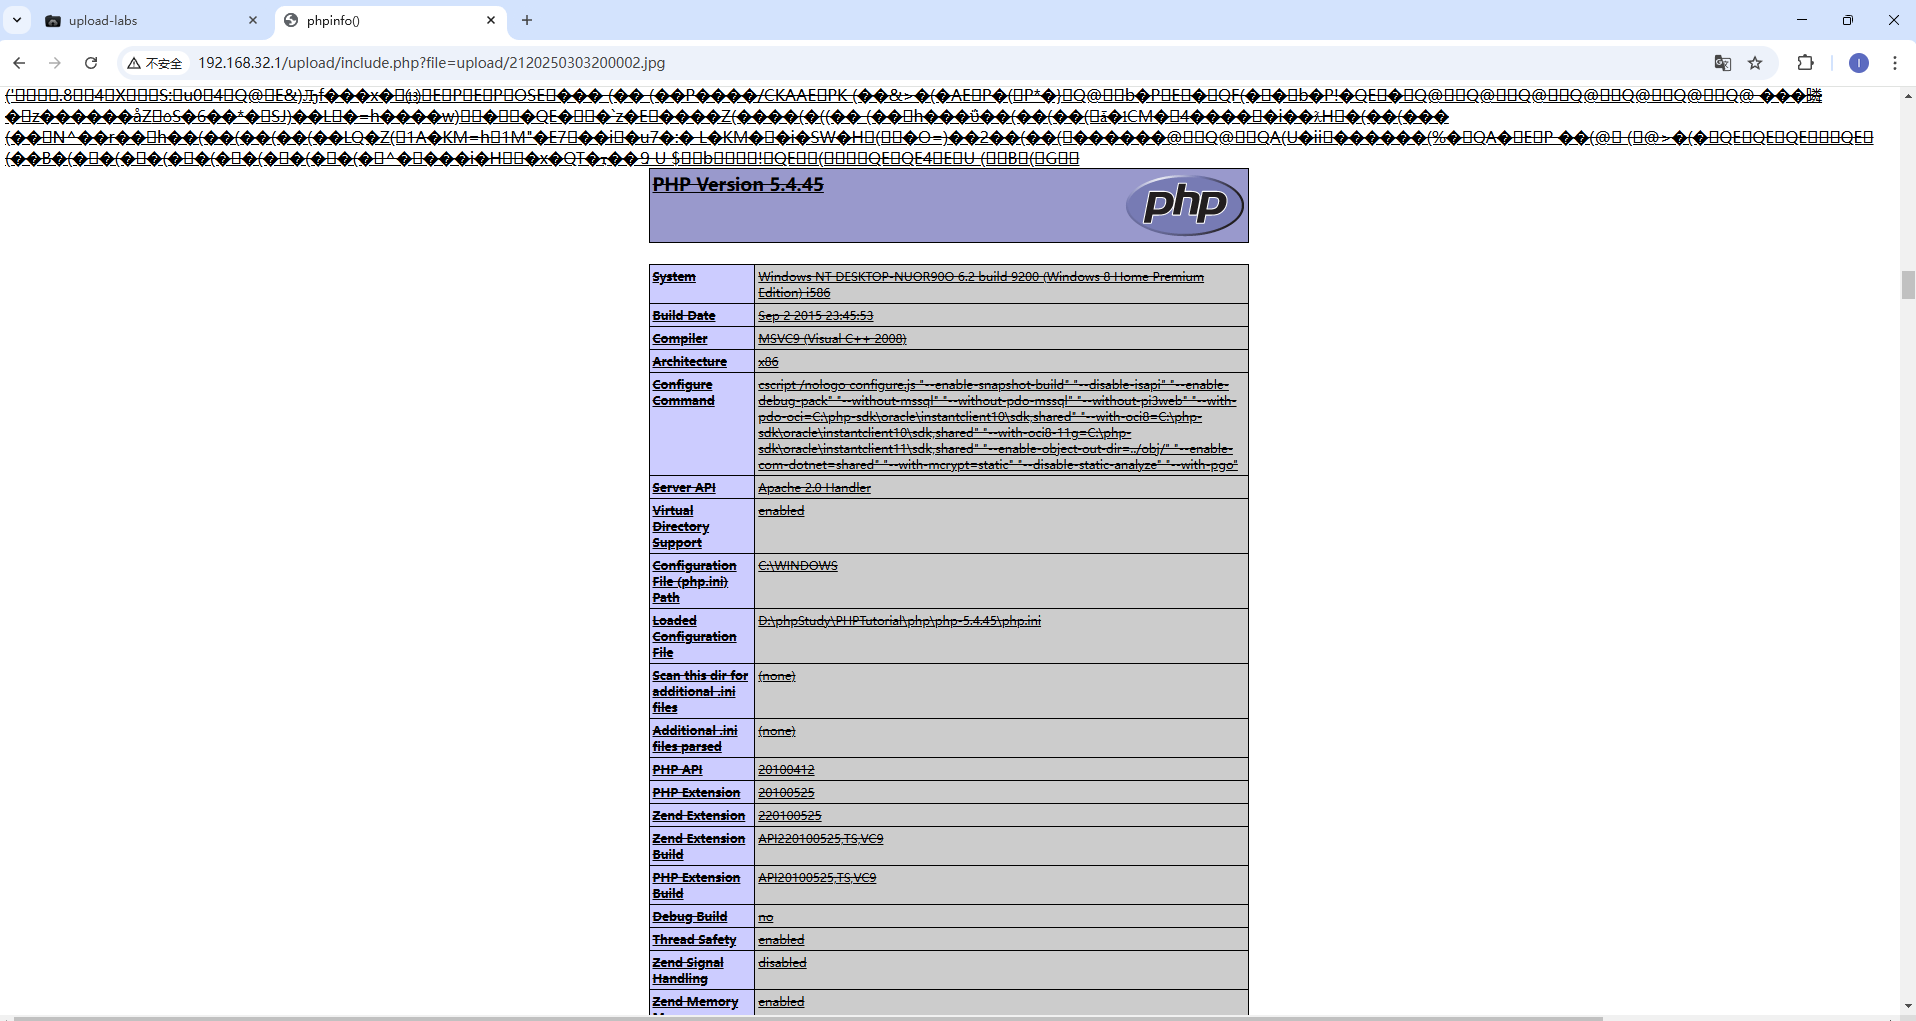Click the scrollbar down arrow
This screenshot has height=1021, width=1916.
[1908, 1006]
